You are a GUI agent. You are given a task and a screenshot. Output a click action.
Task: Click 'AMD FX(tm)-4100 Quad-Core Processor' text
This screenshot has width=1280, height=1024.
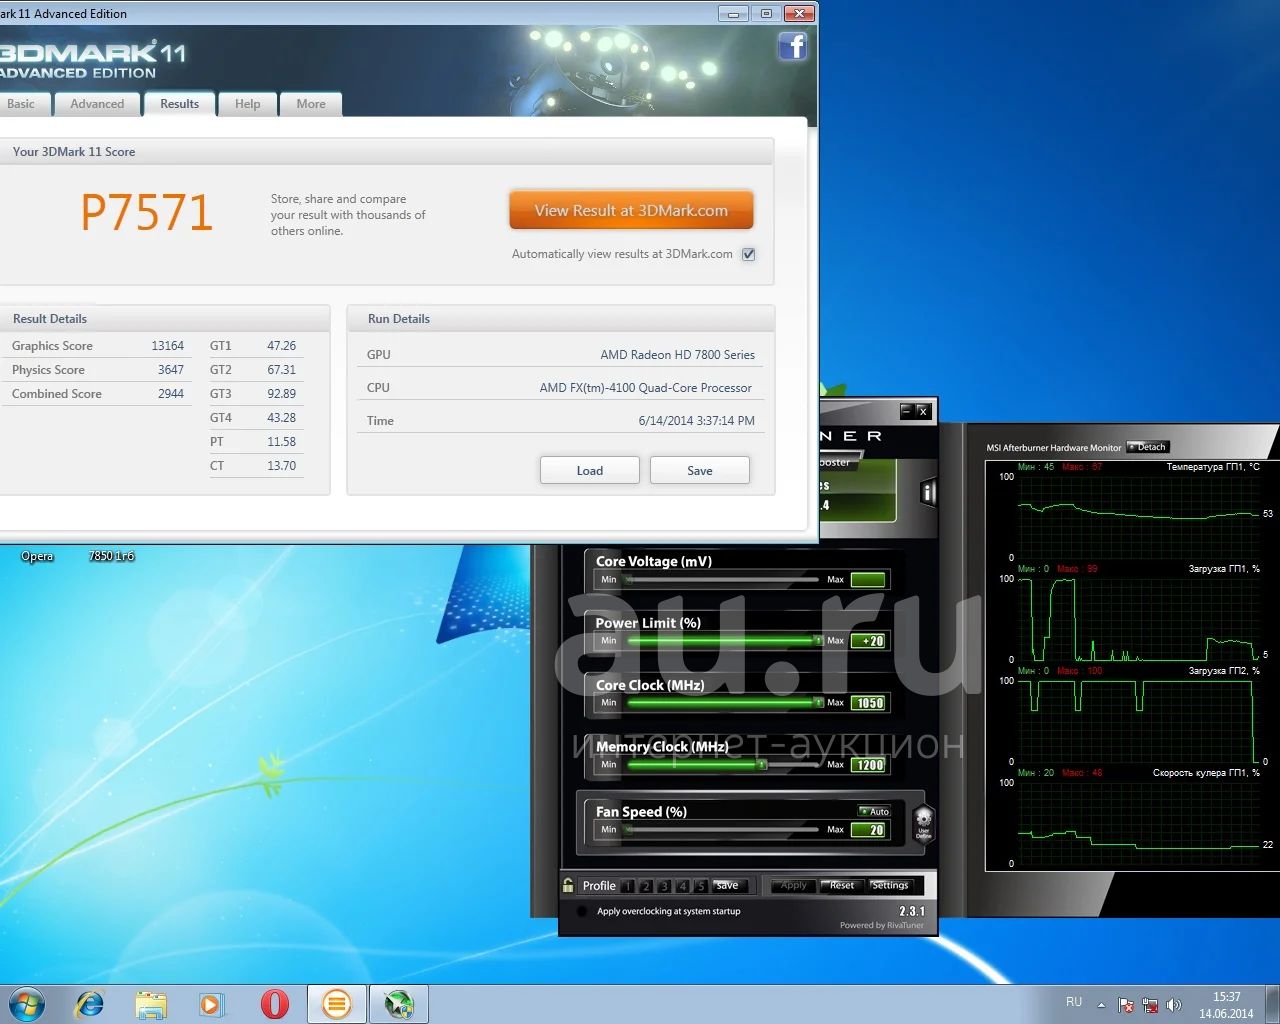click(x=646, y=388)
